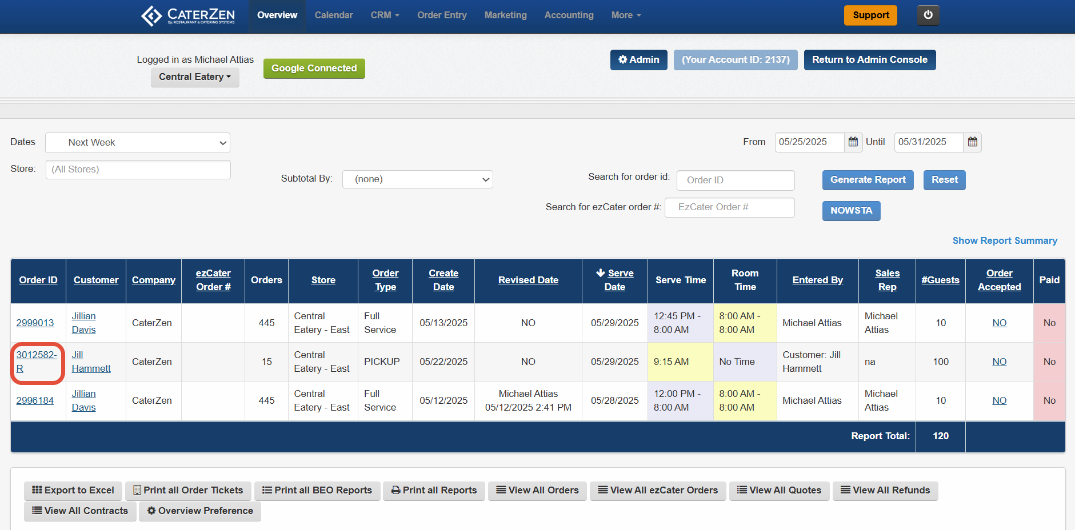1075x530 pixels.
Task: Expand the CRM menu
Action: (x=385, y=15)
